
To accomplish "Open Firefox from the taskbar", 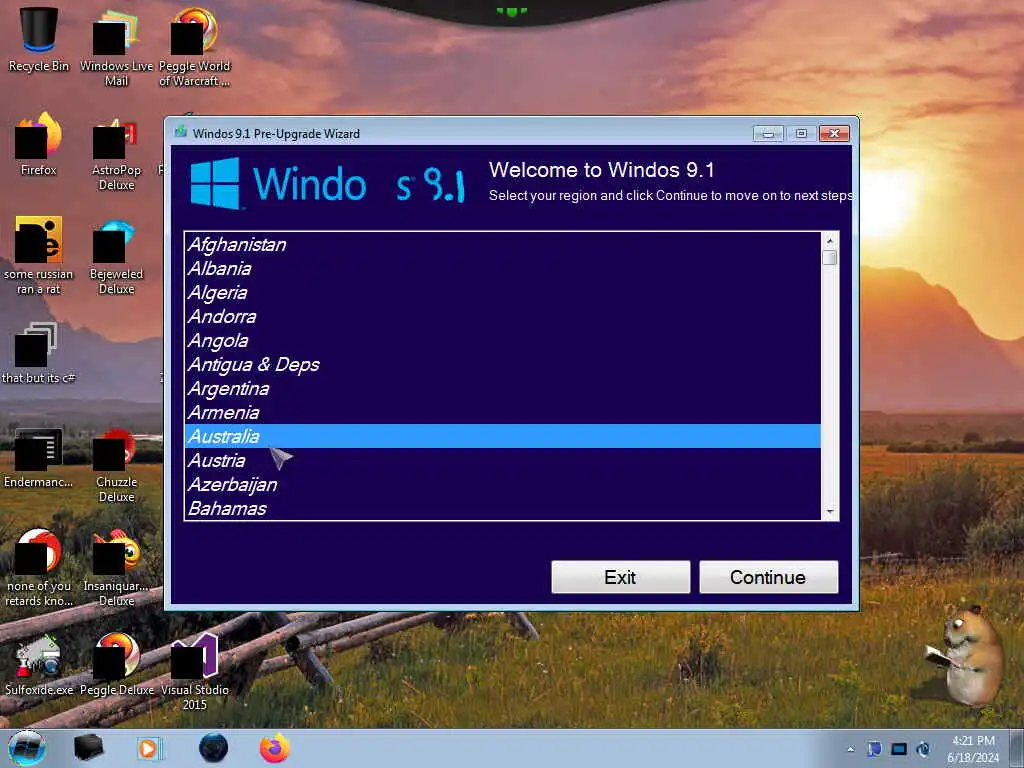I will (275, 748).
